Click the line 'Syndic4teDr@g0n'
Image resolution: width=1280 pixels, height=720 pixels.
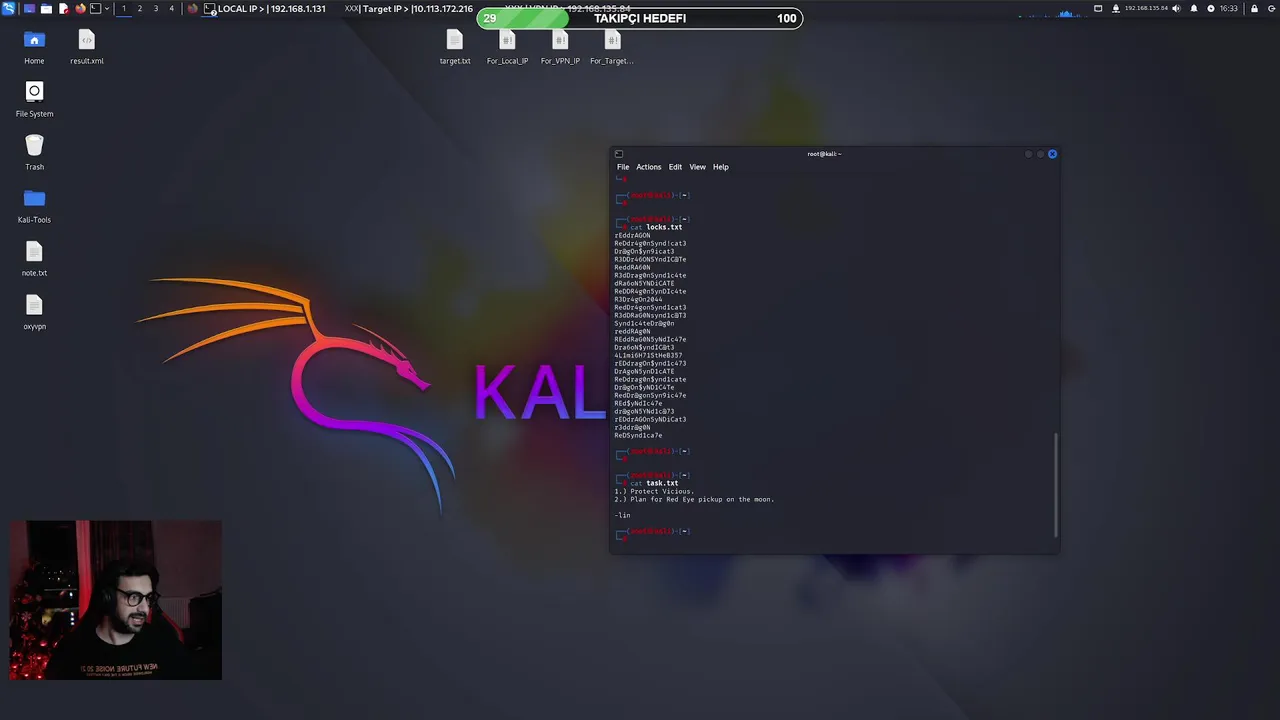(644, 323)
